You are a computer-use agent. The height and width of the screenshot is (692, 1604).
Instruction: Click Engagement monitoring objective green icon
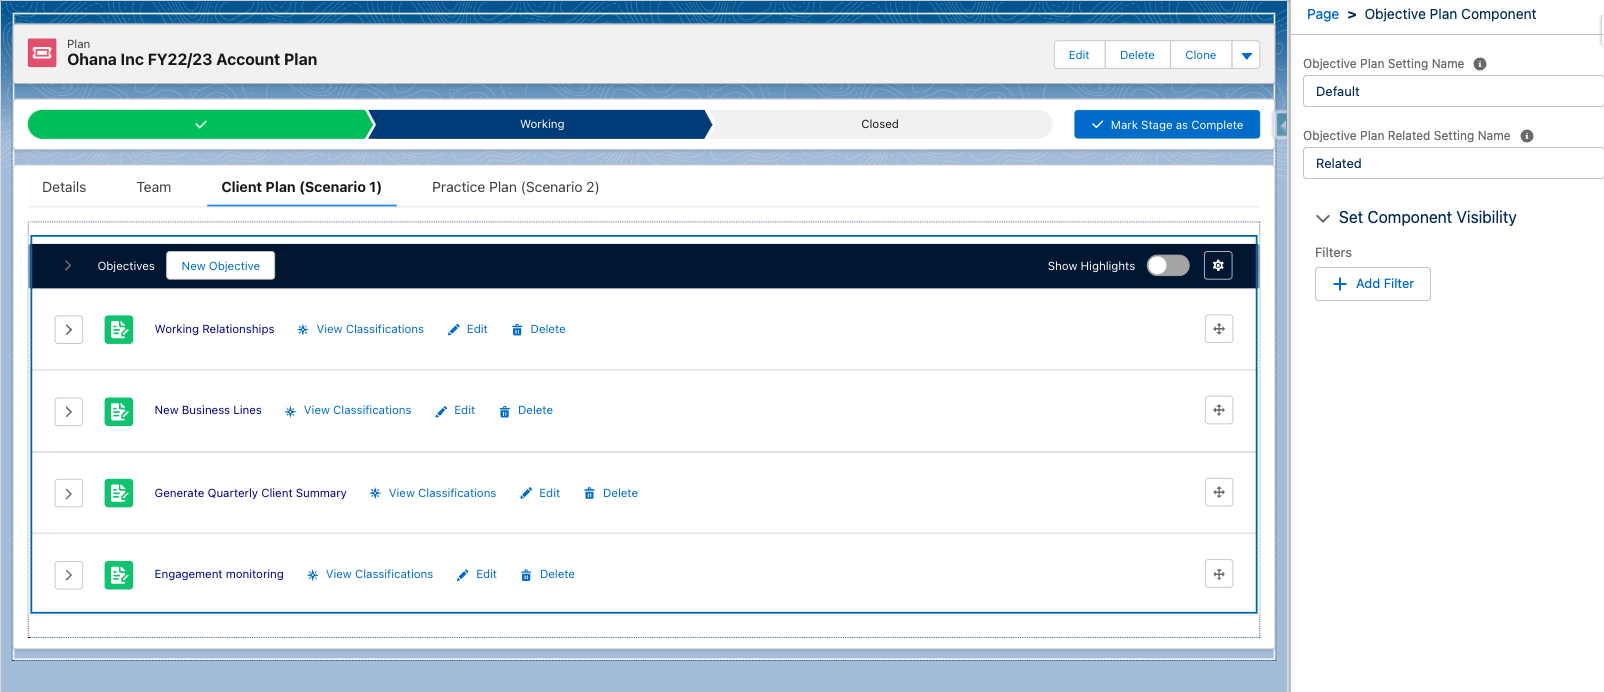(x=119, y=575)
